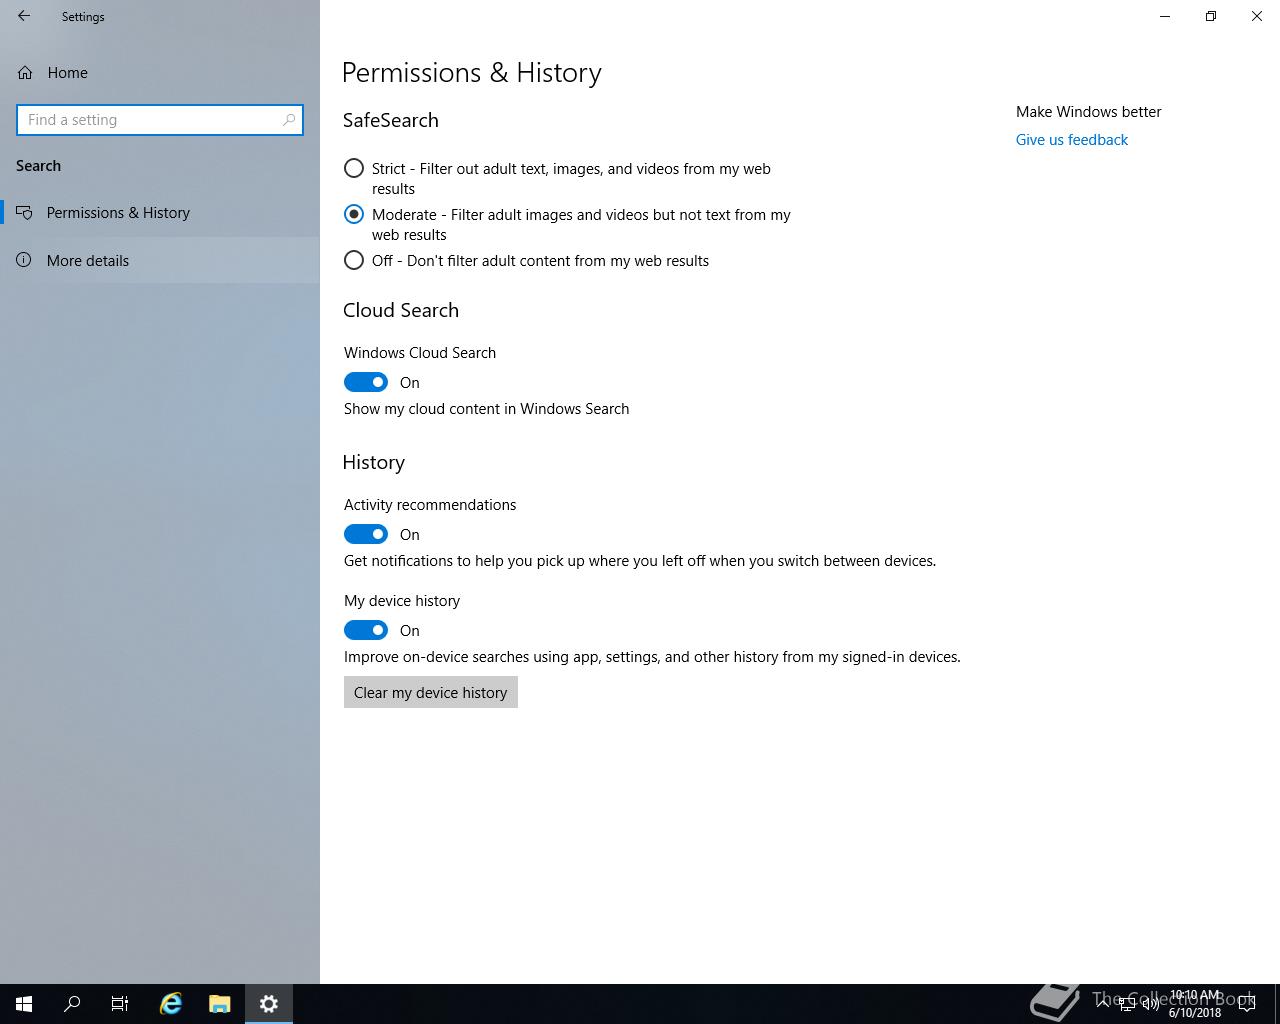Close the Settings window

(1257, 16)
